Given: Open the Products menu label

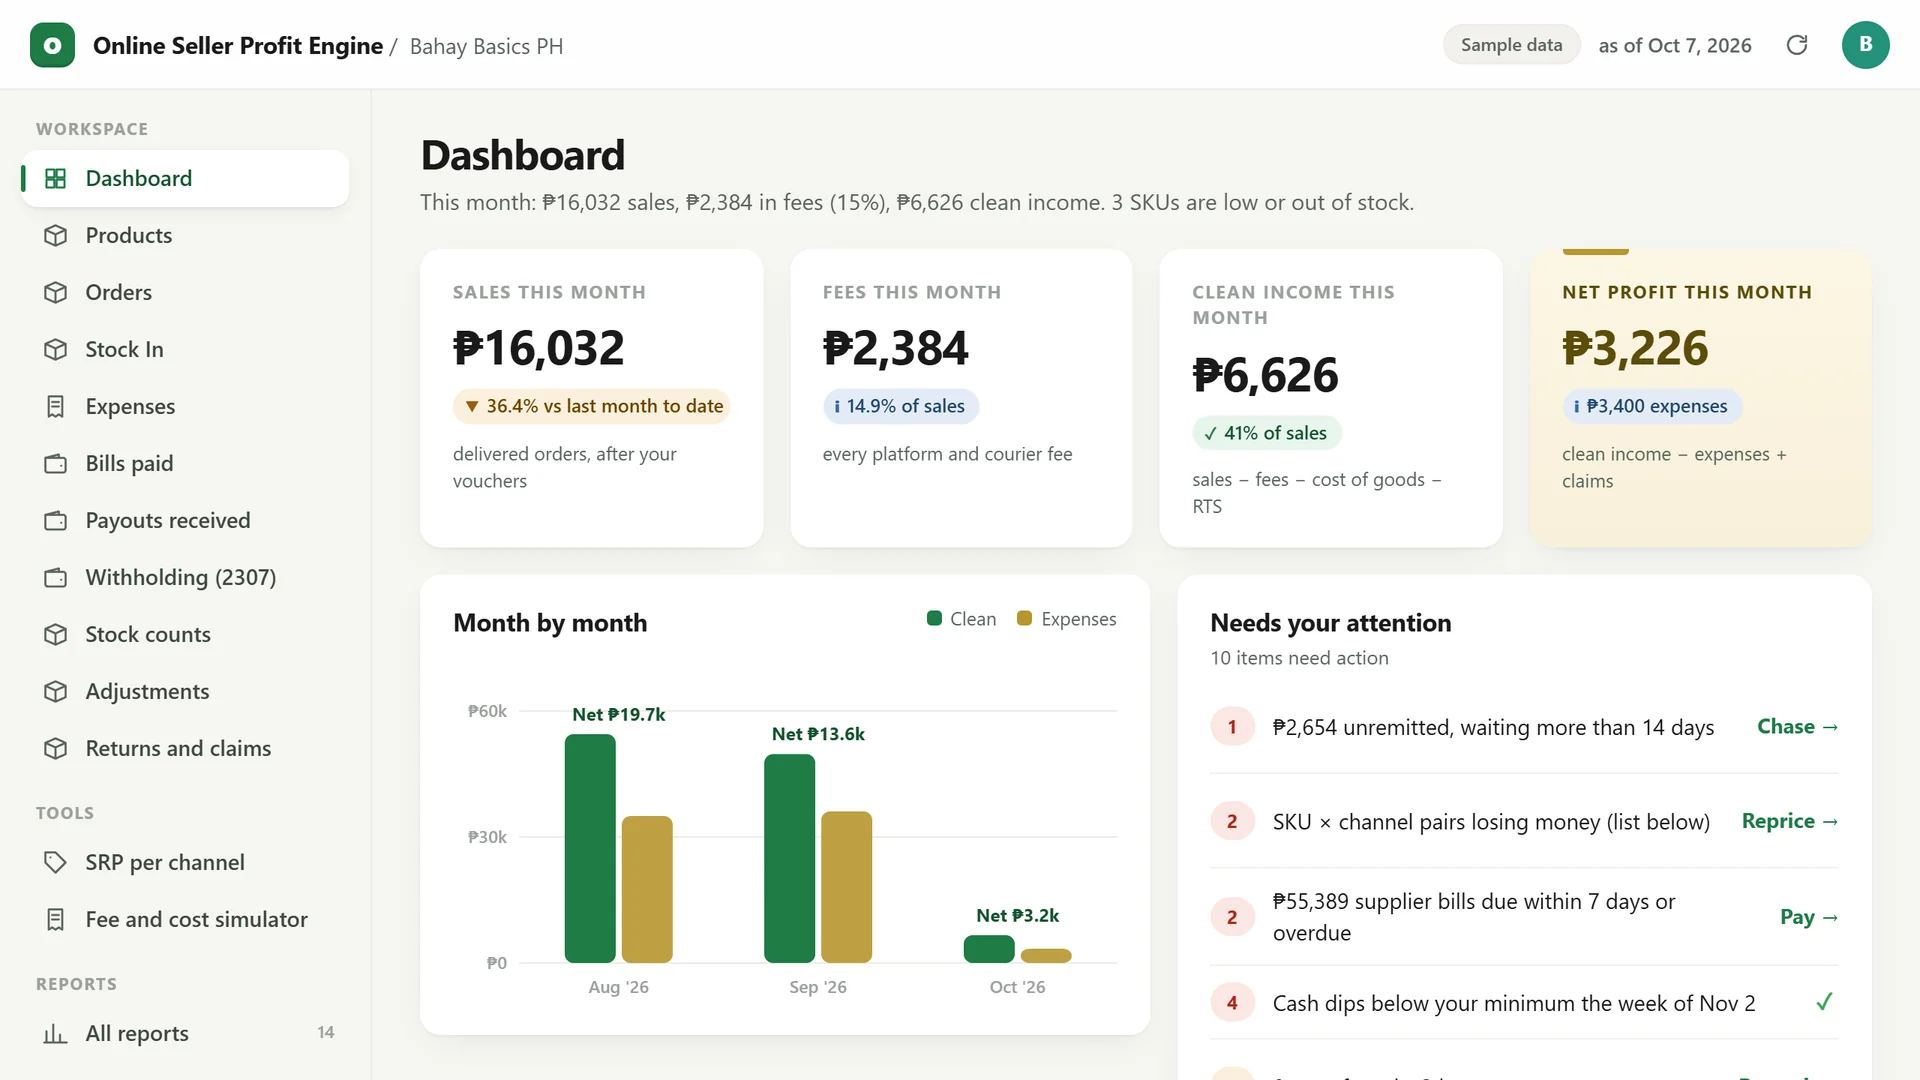Looking at the screenshot, I should [129, 235].
